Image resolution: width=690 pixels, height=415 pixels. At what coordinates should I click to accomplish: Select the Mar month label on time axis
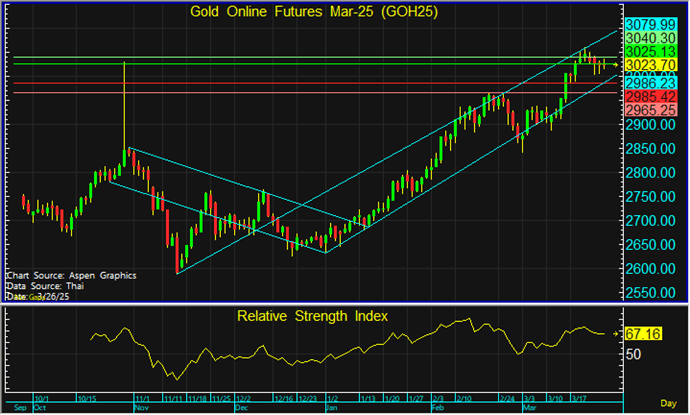[529, 408]
